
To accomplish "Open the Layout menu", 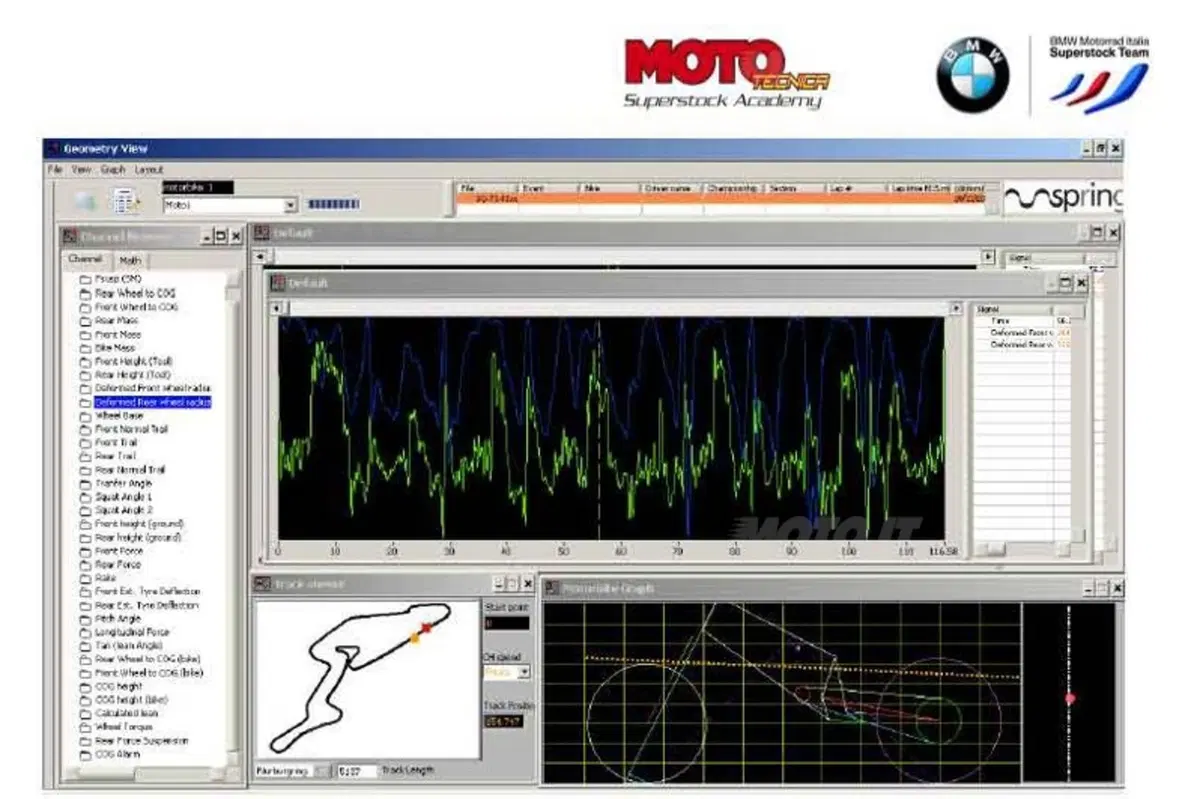I will [148, 170].
